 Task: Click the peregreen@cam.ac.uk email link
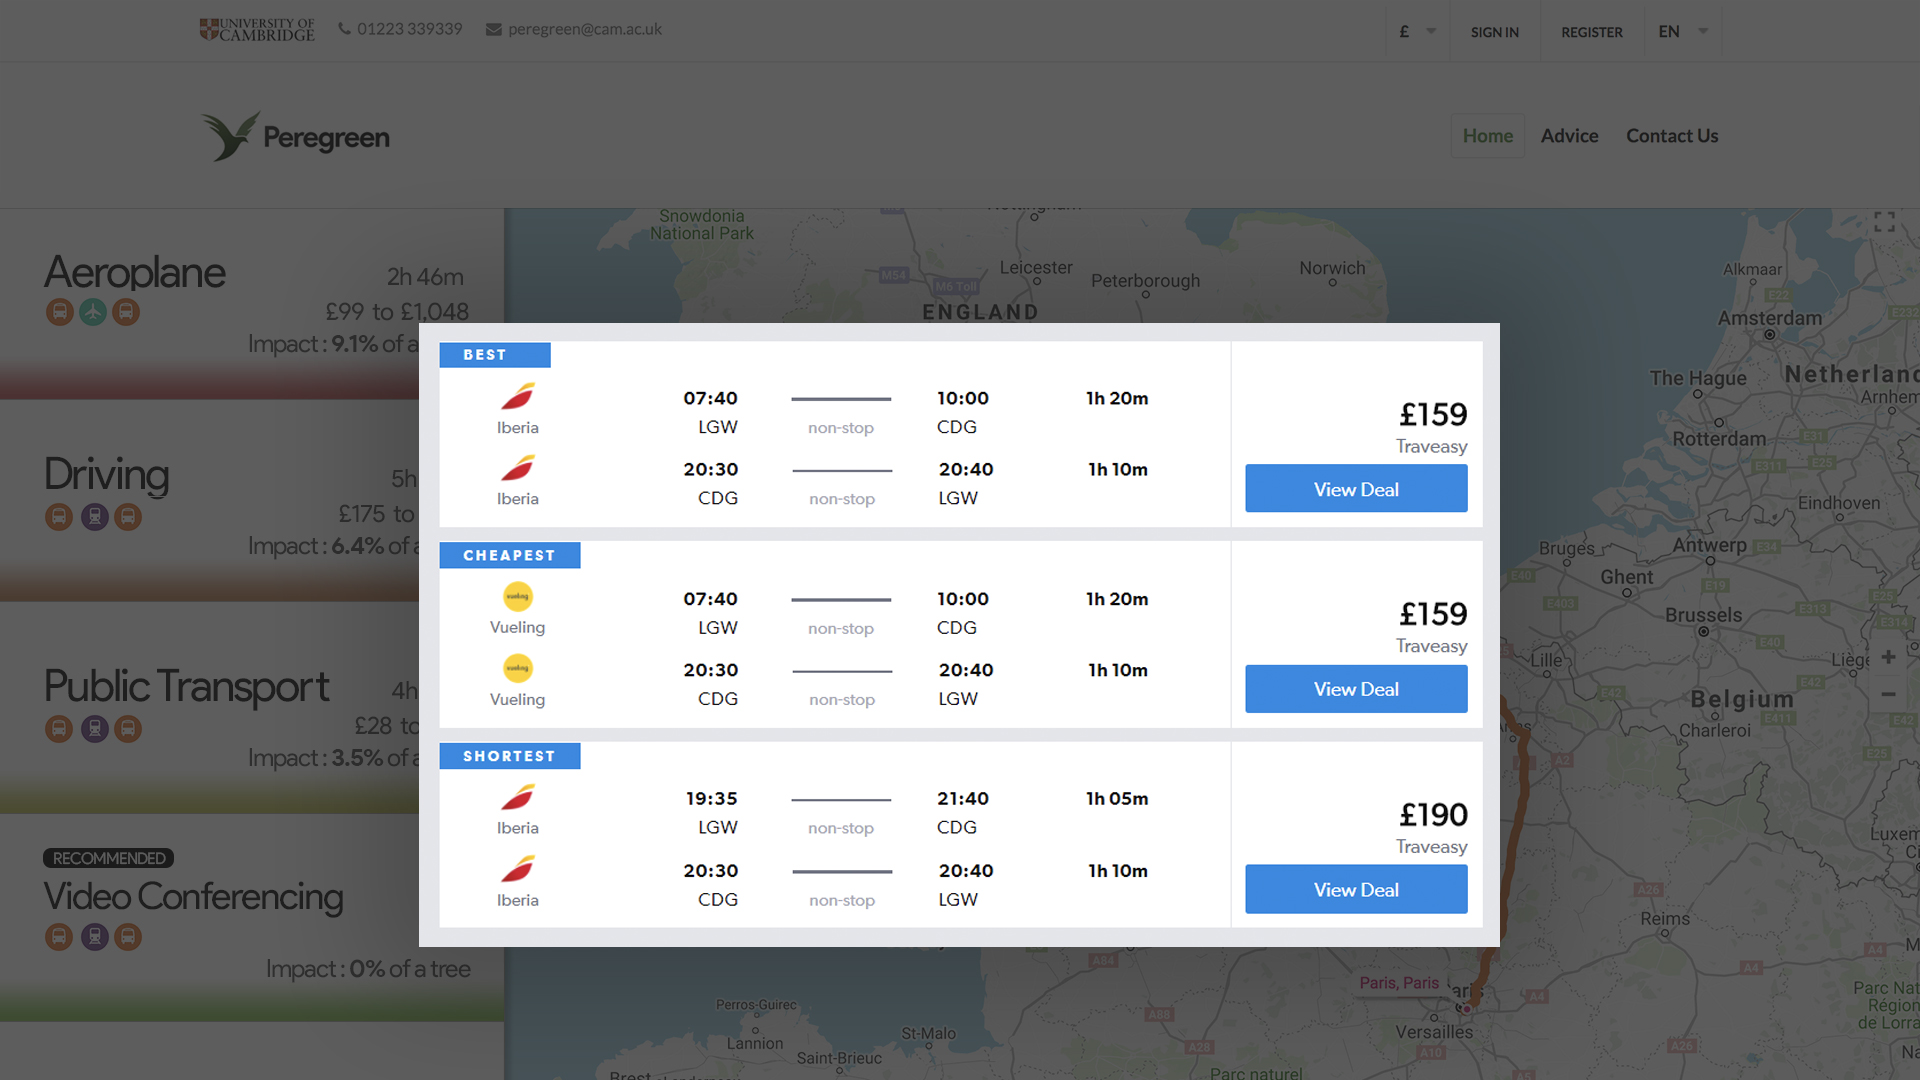(x=584, y=29)
